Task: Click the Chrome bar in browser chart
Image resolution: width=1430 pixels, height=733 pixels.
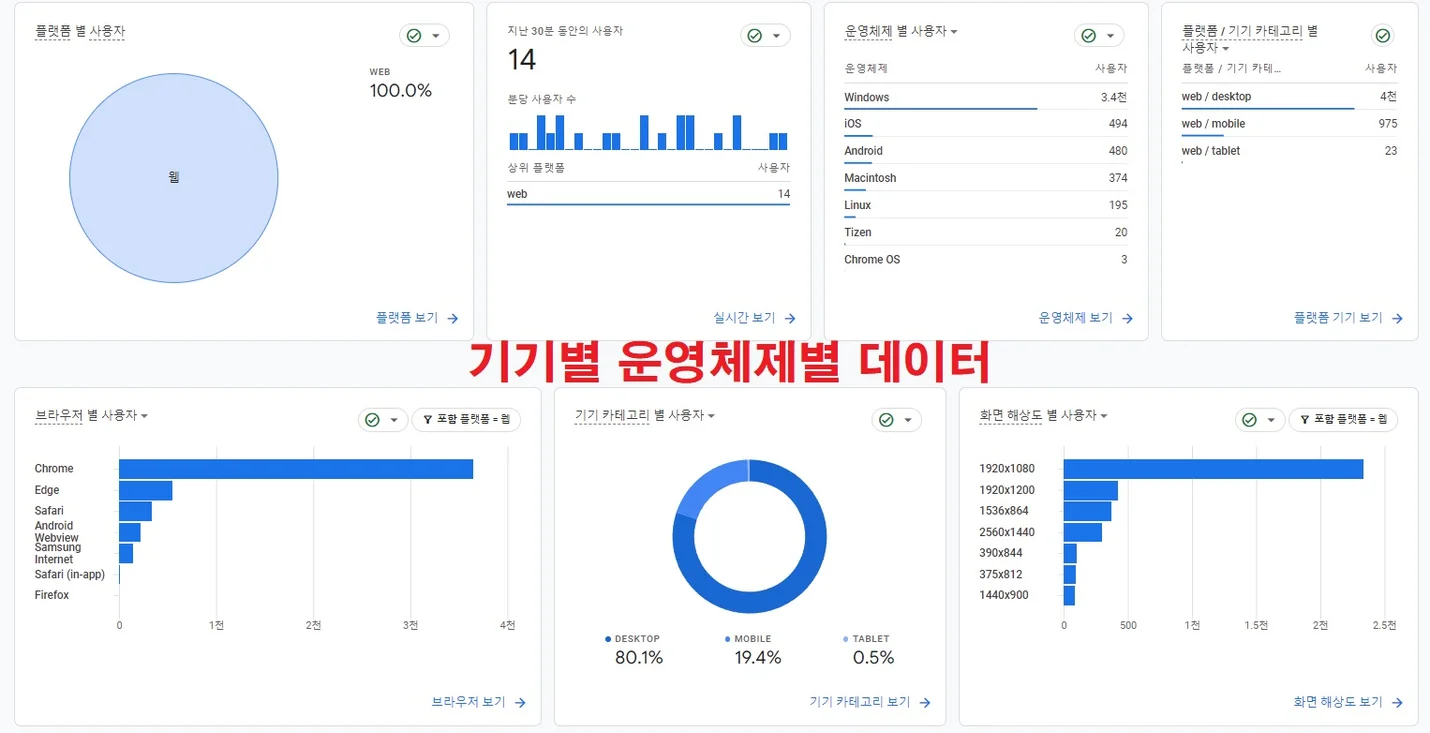Action: [296, 469]
